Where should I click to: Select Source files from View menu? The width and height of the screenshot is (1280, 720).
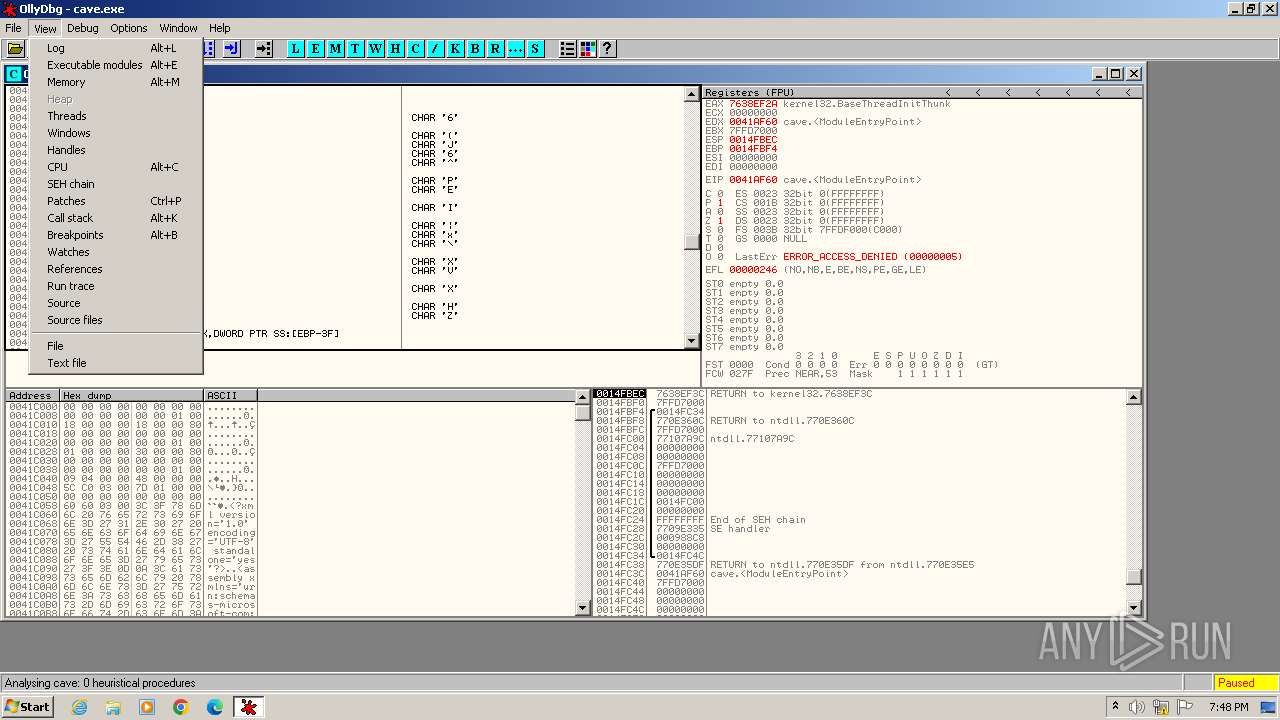coord(116,320)
